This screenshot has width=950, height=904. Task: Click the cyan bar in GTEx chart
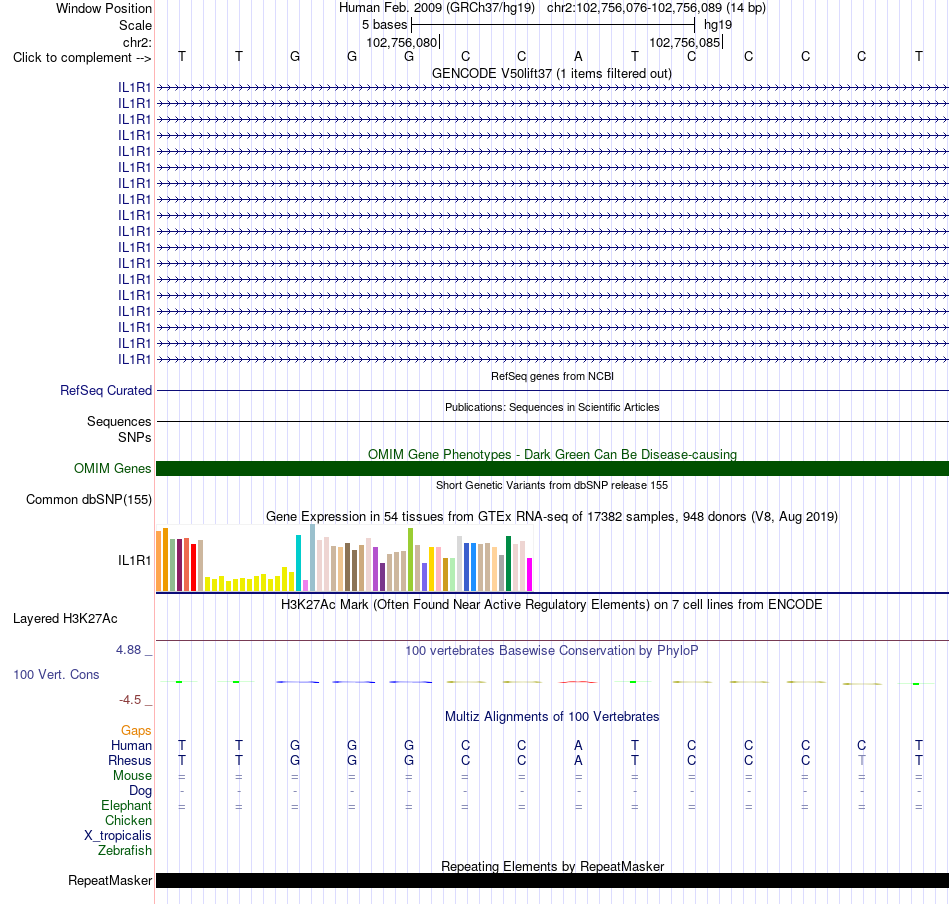[x=298, y=563]
